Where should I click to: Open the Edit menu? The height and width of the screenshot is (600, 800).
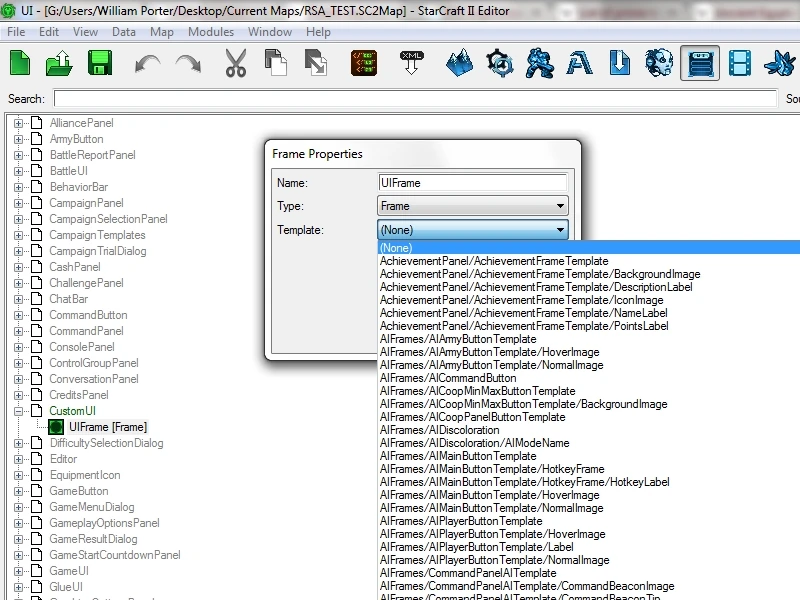click(x=48, y=32)
